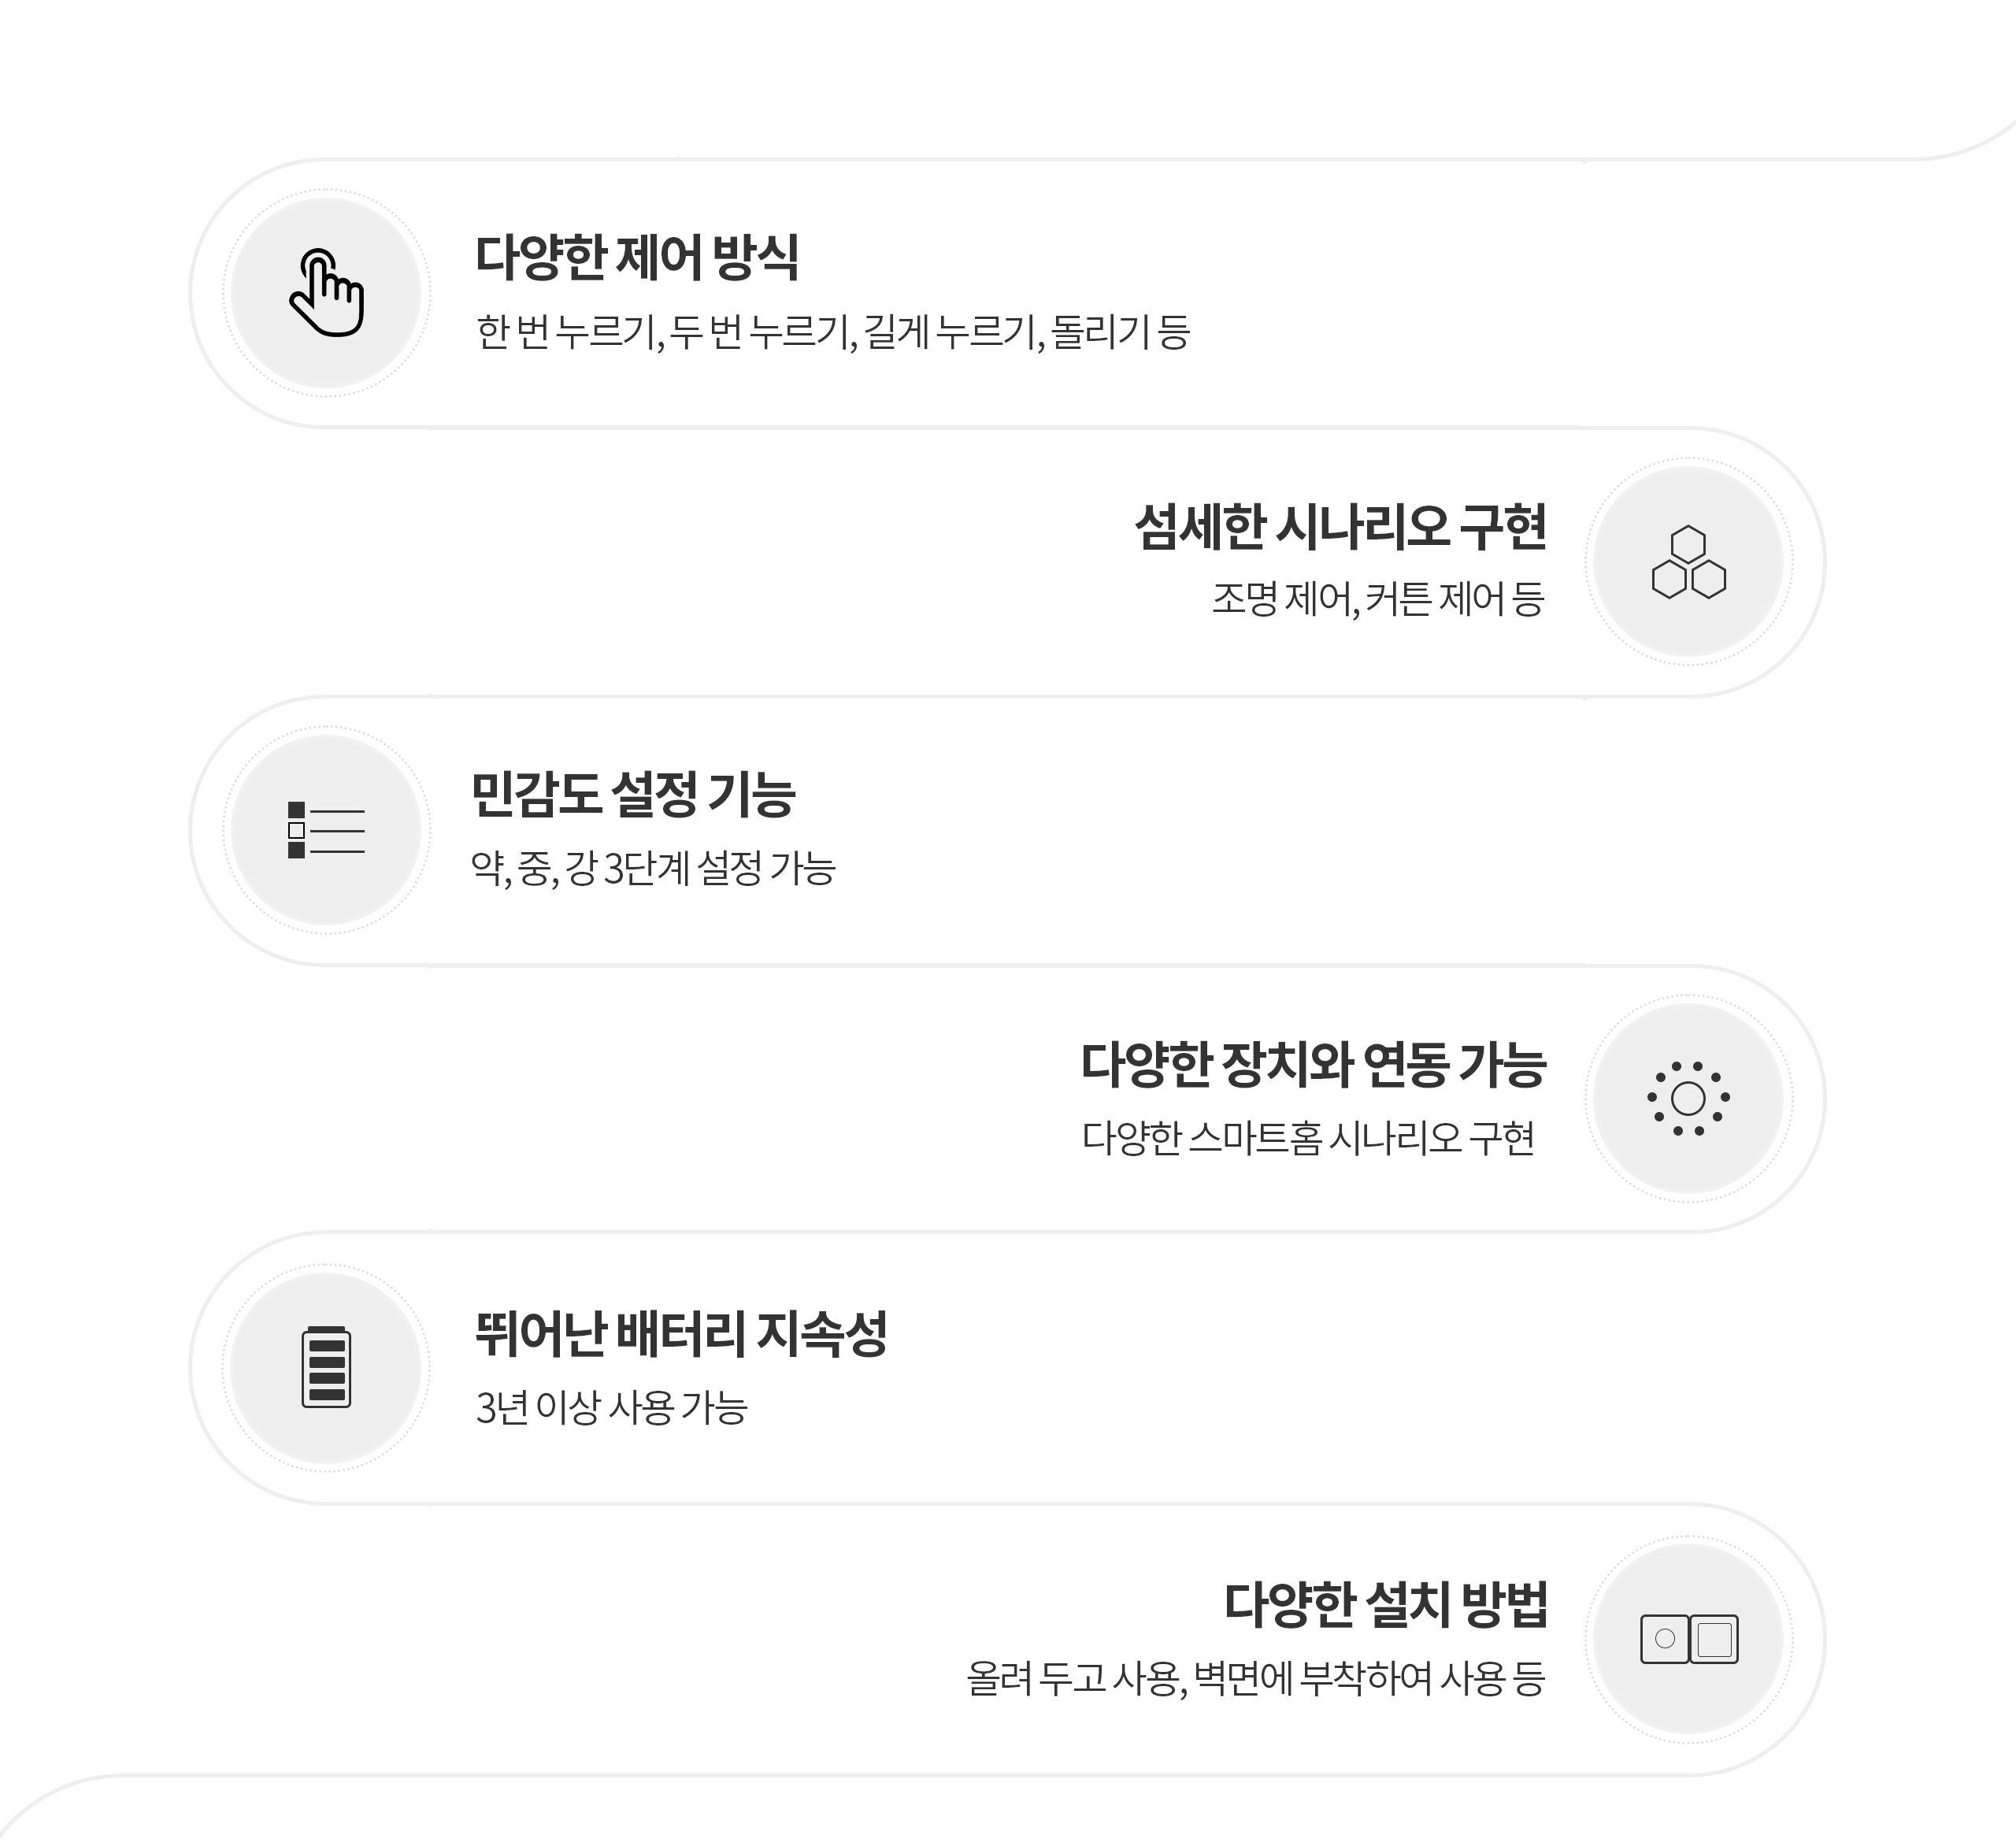Viewport: 2016px width, 1846px height.
Task: Select the heading 다양한 설치 방법
Action: (1386, 1604)
